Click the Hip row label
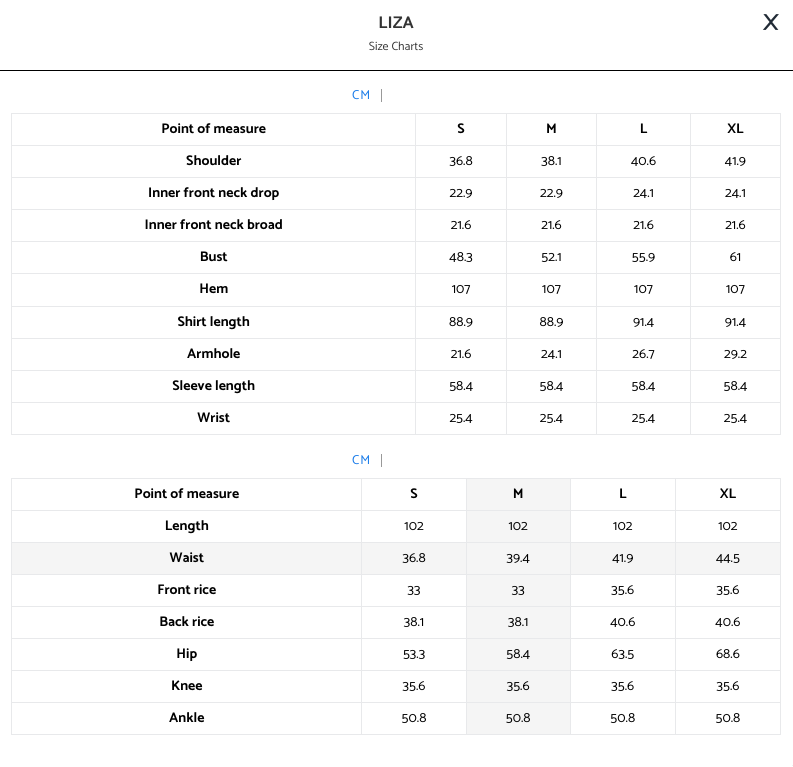The image size is (793, 767). pos(187,654)
